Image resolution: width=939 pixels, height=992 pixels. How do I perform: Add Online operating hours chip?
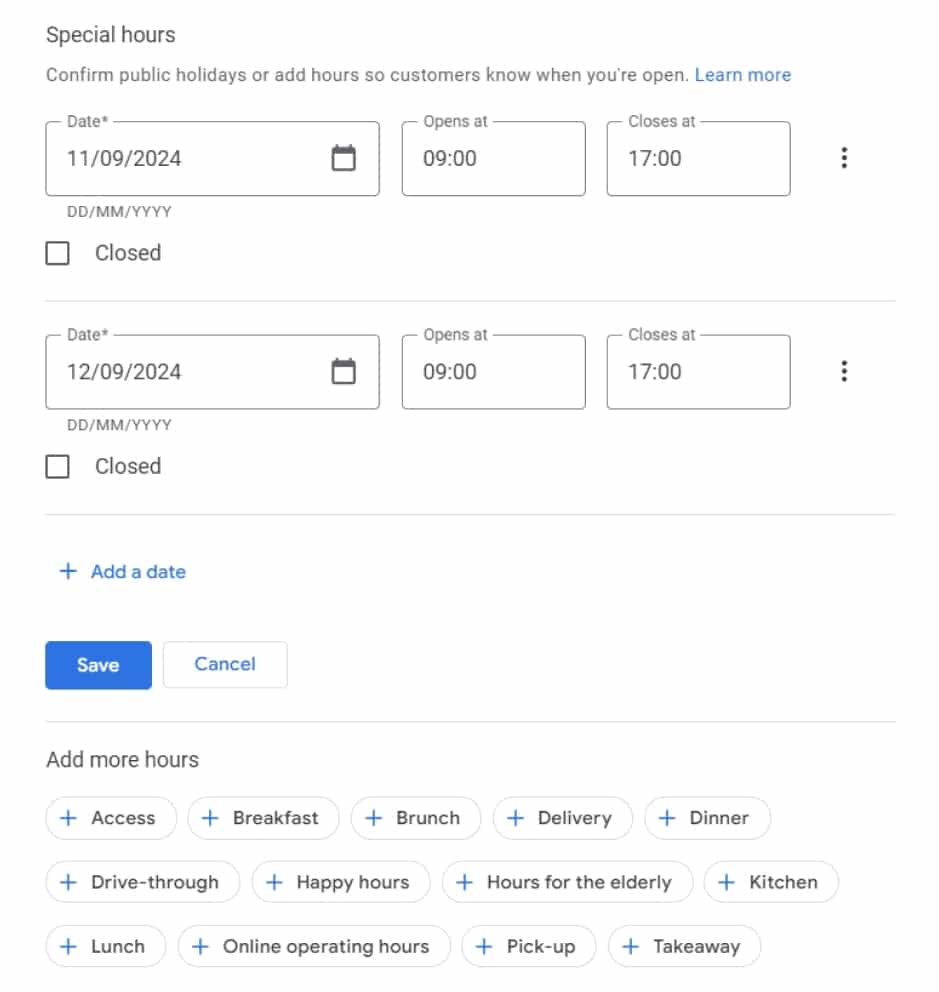(314, 946)
